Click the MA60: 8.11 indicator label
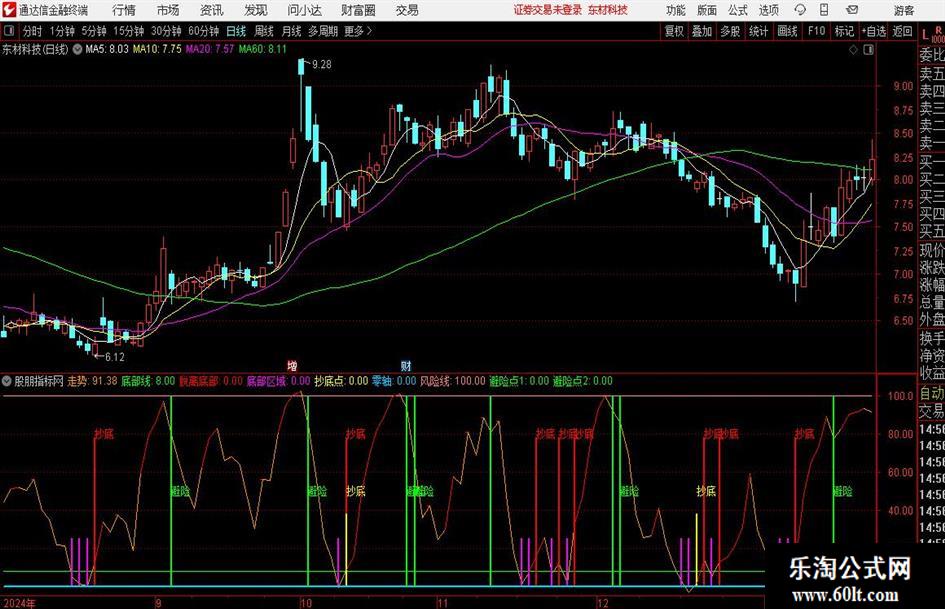945x609 pixels. pos(263,49)
